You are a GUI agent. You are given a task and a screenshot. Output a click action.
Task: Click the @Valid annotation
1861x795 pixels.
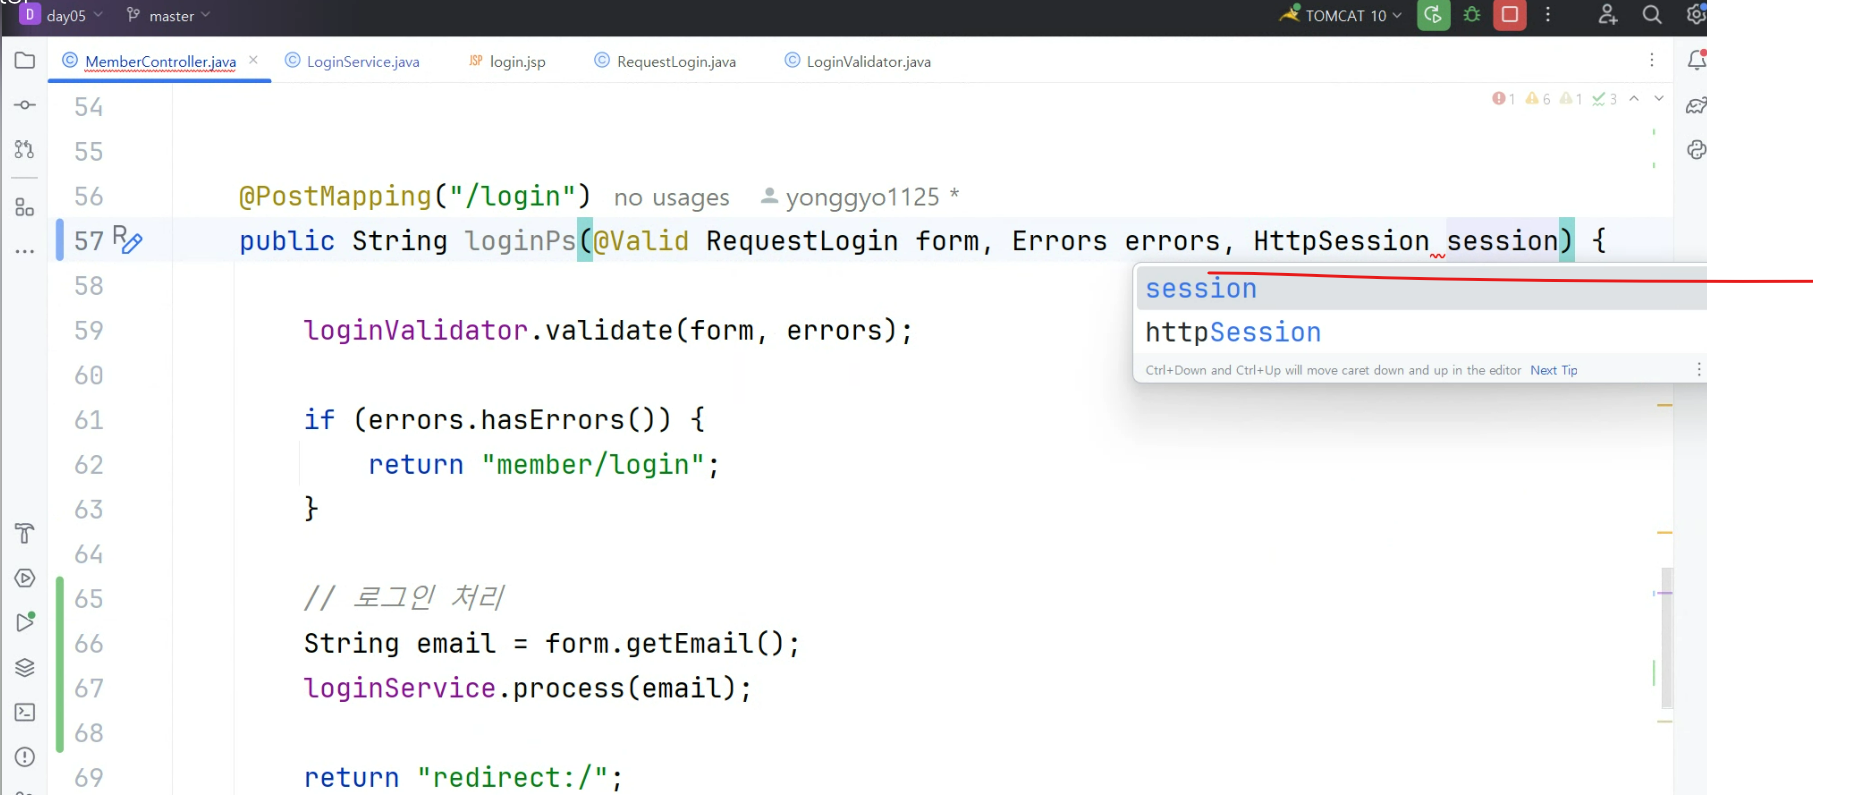tap(641, 241)
